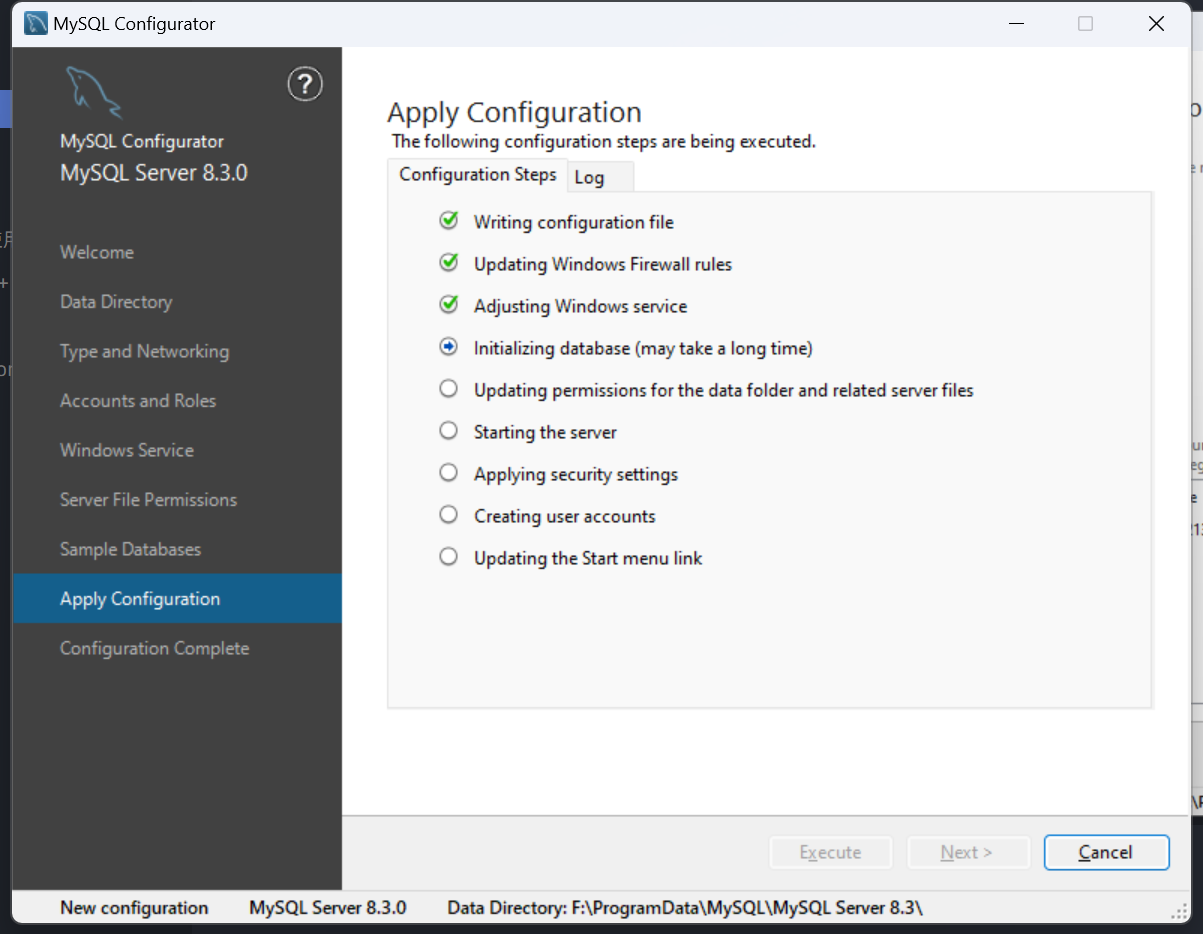Click 'Updating Windows Firewall rules' step text
The image size is (1203, 934).
coord(603,264)
